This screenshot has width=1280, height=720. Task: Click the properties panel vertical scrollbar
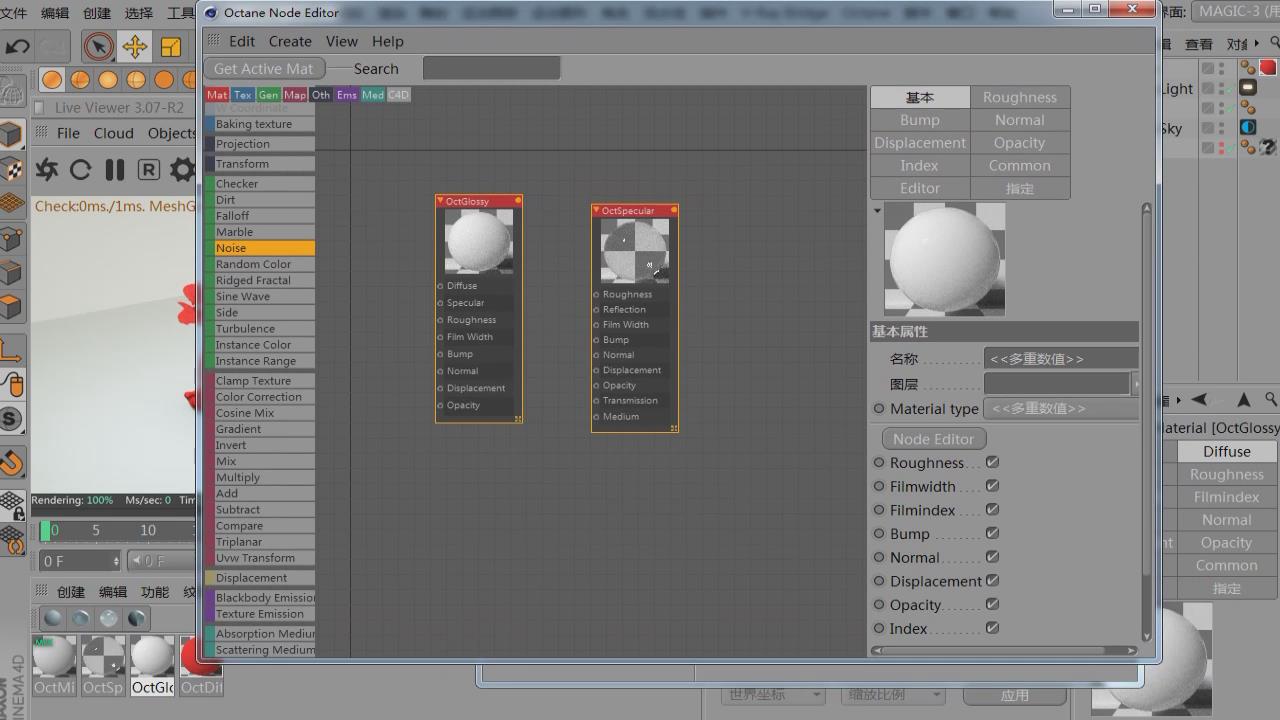1146,421
